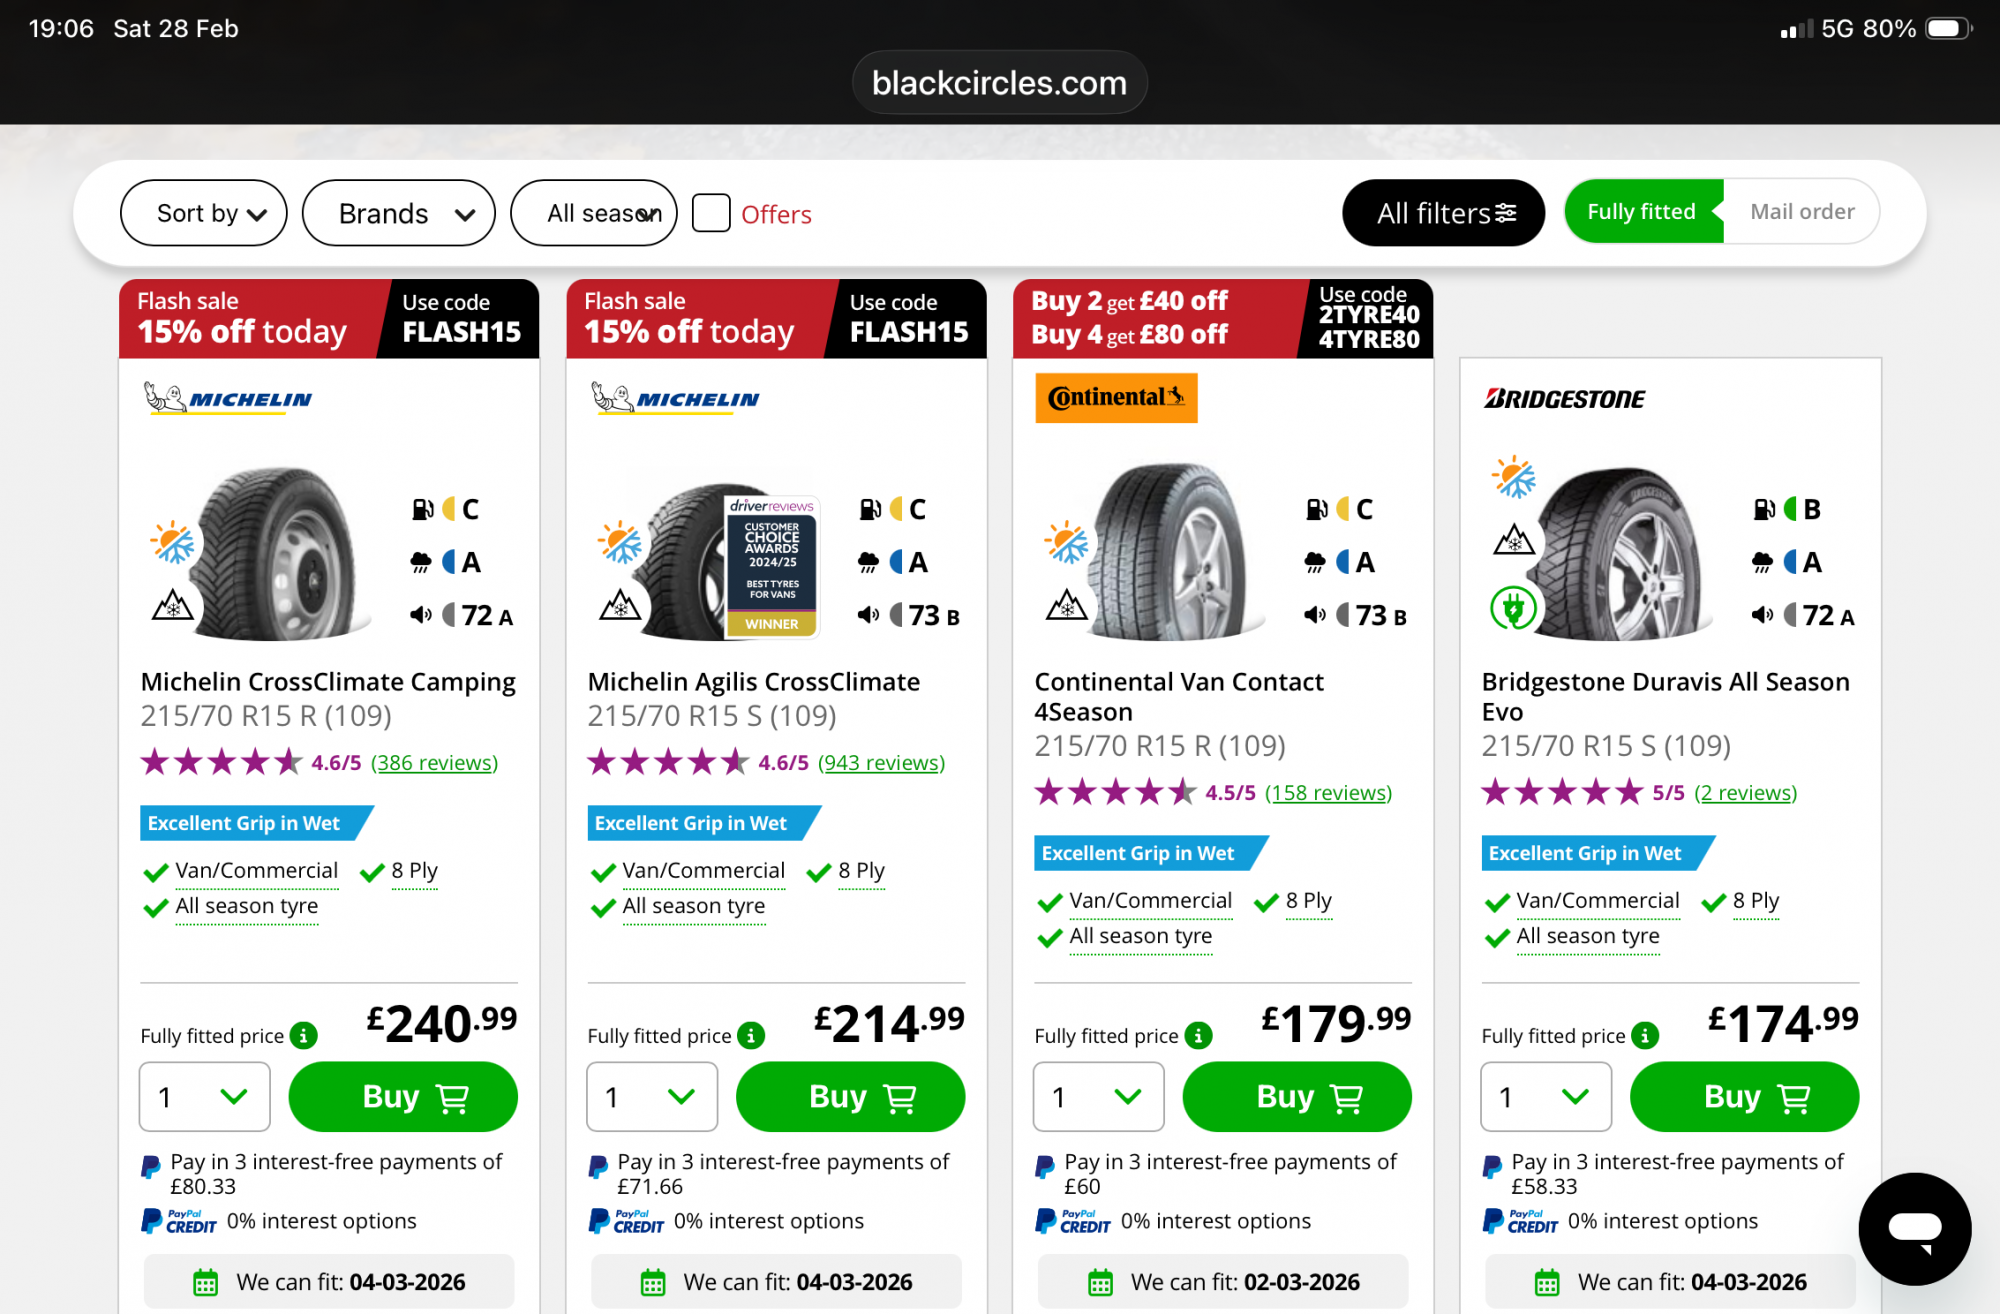The height and width of the screenshot is (1314, 2000).
Task: Click the Bridgestone brand logo
Action: click(1564, 399)
